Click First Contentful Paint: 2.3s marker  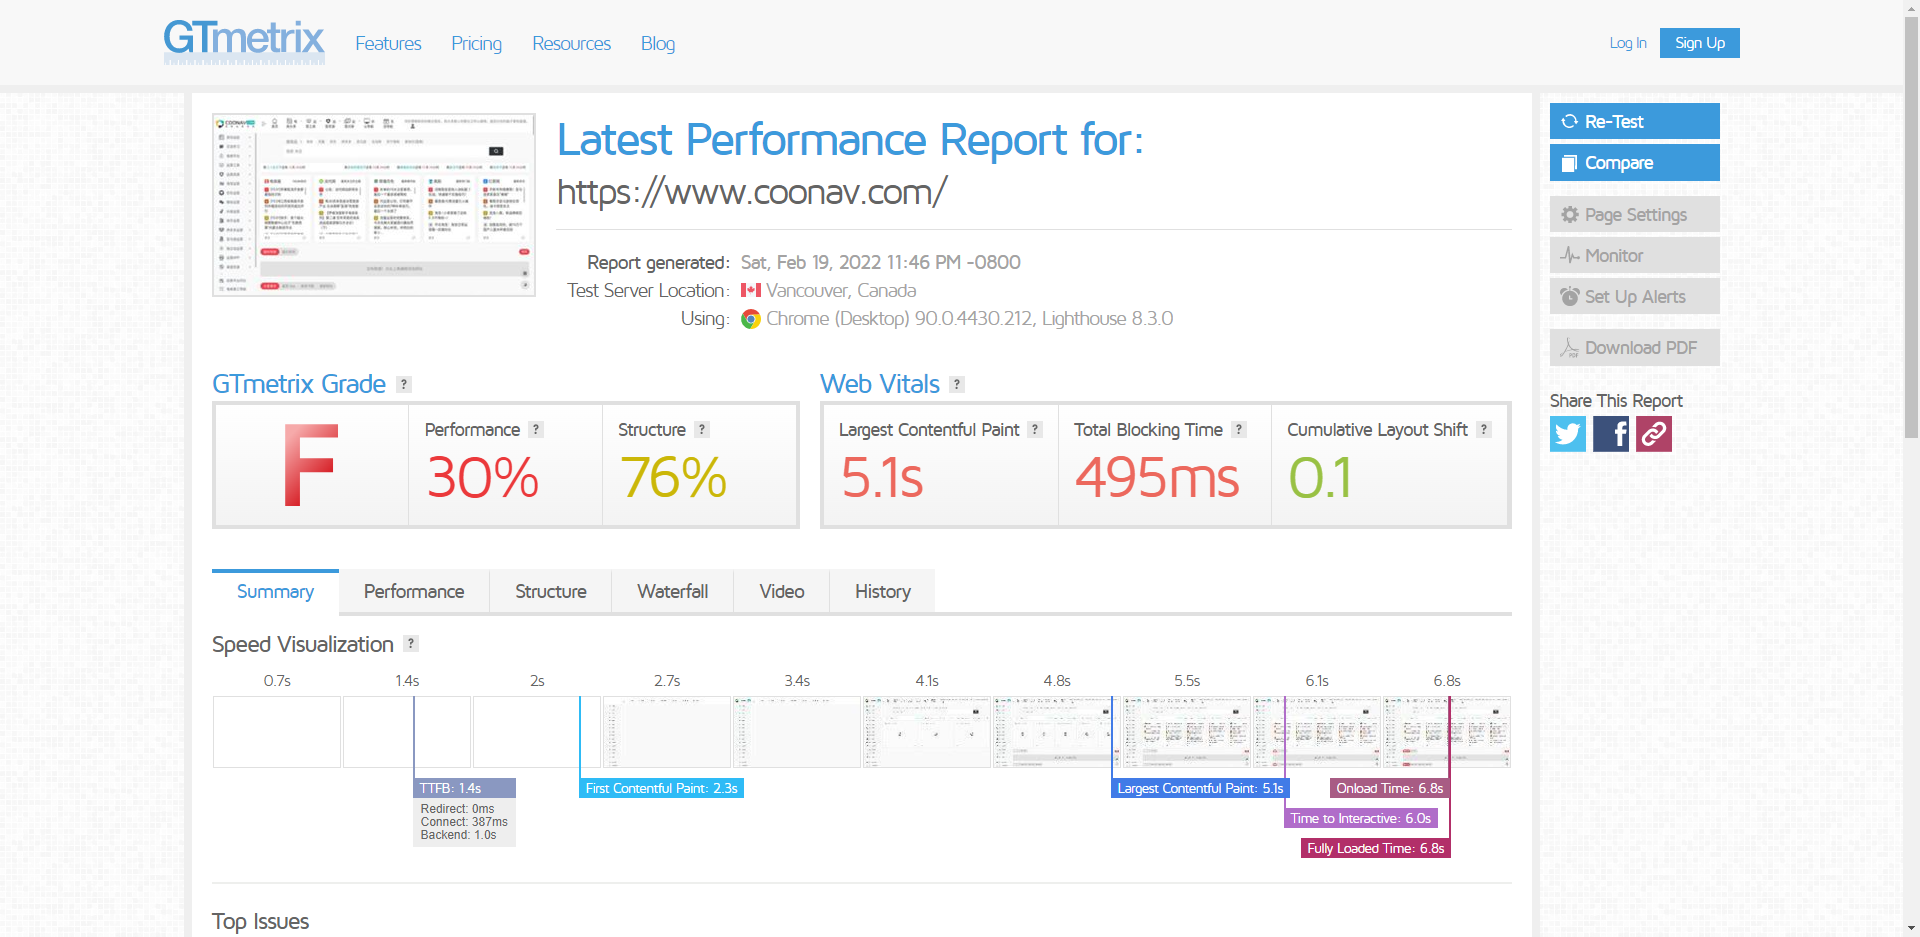click(x=661, y=788)
